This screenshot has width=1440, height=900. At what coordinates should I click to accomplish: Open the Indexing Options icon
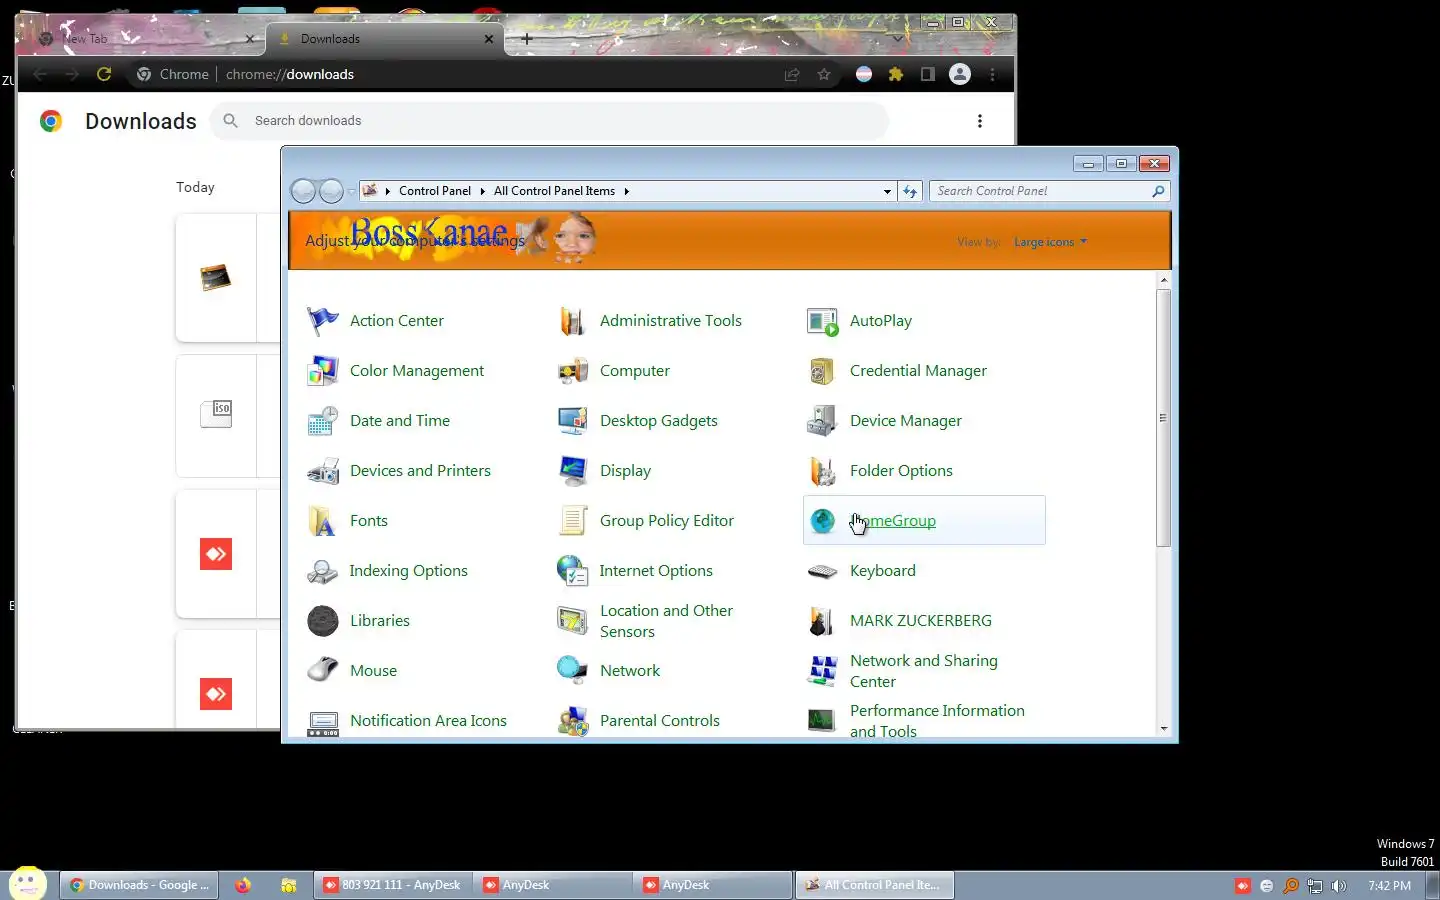pos(322,571)
